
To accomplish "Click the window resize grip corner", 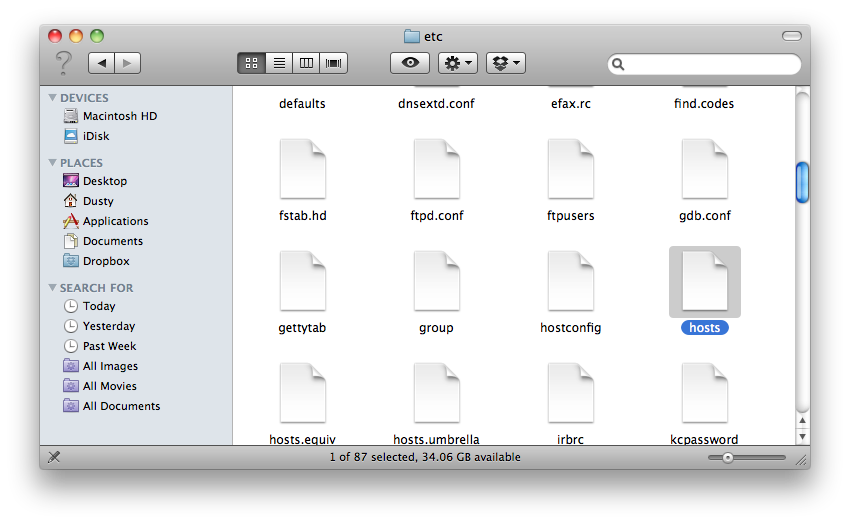I will [801, 460].
